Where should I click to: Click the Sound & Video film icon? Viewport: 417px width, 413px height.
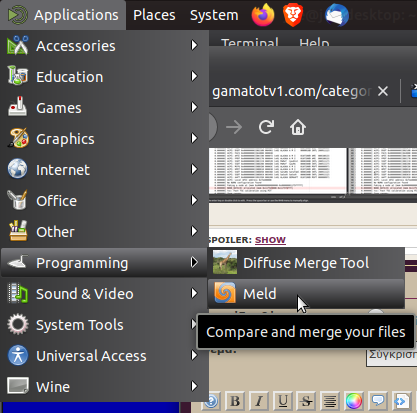(18, 293)
